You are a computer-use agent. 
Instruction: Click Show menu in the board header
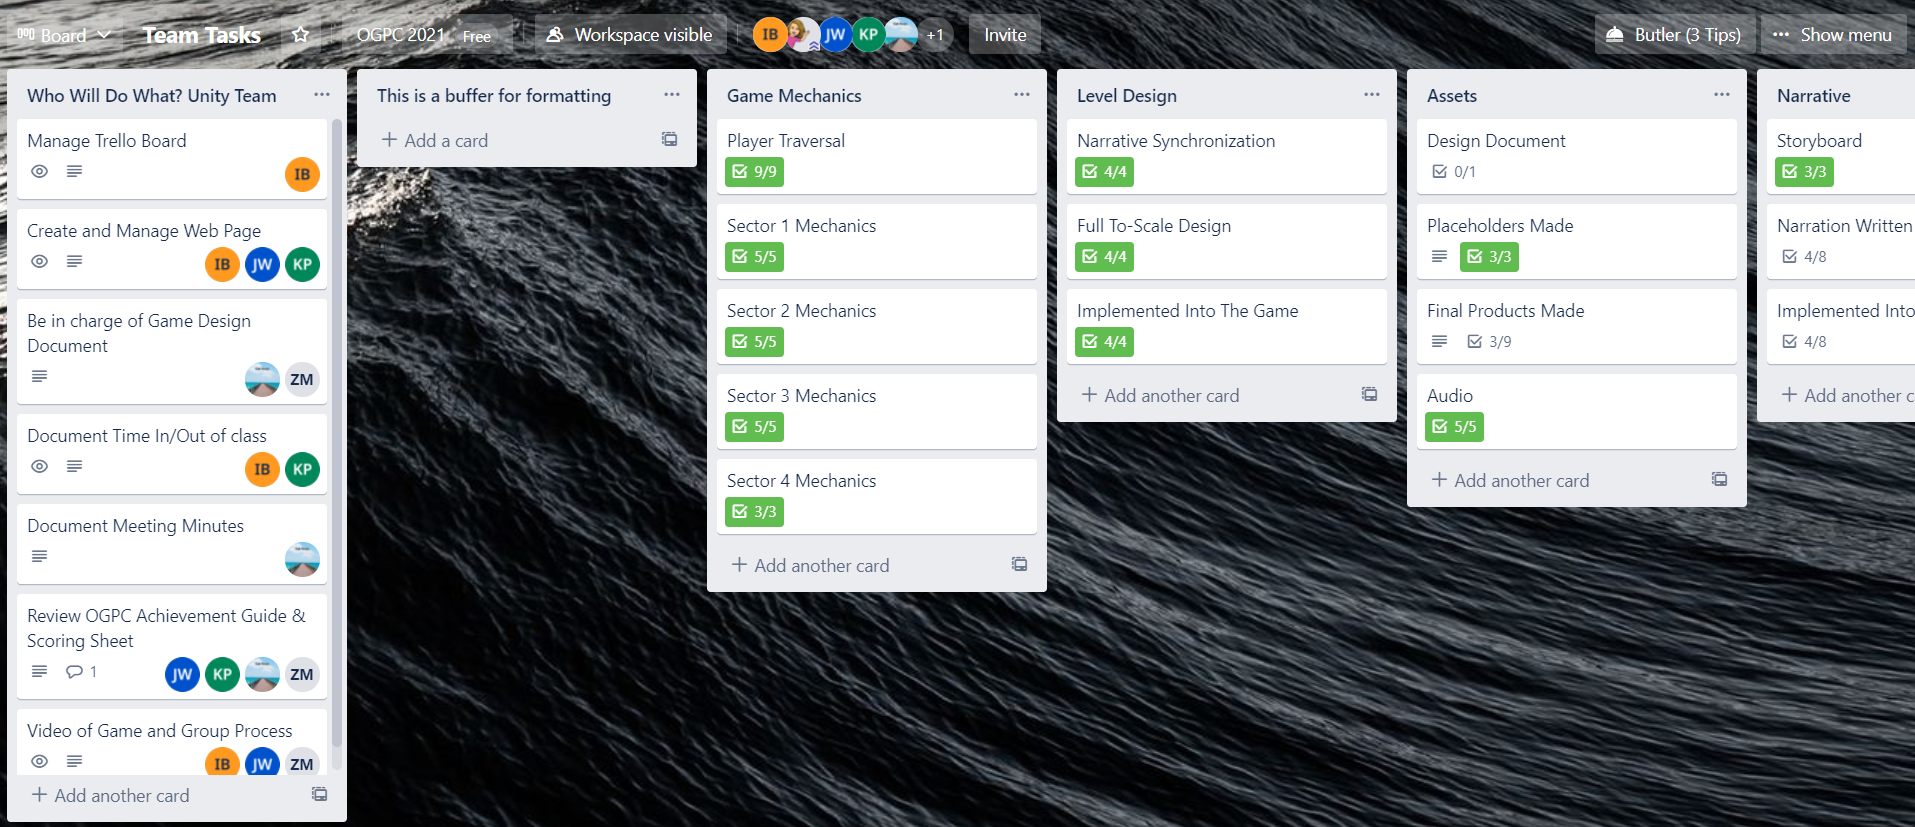[1833, 35]
